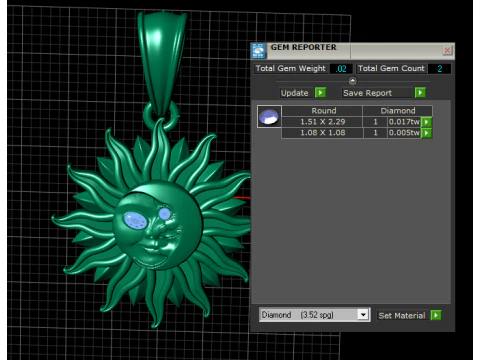Click the GEM REPORTER title bar text
Screen dimensions: 480x360
303,47
